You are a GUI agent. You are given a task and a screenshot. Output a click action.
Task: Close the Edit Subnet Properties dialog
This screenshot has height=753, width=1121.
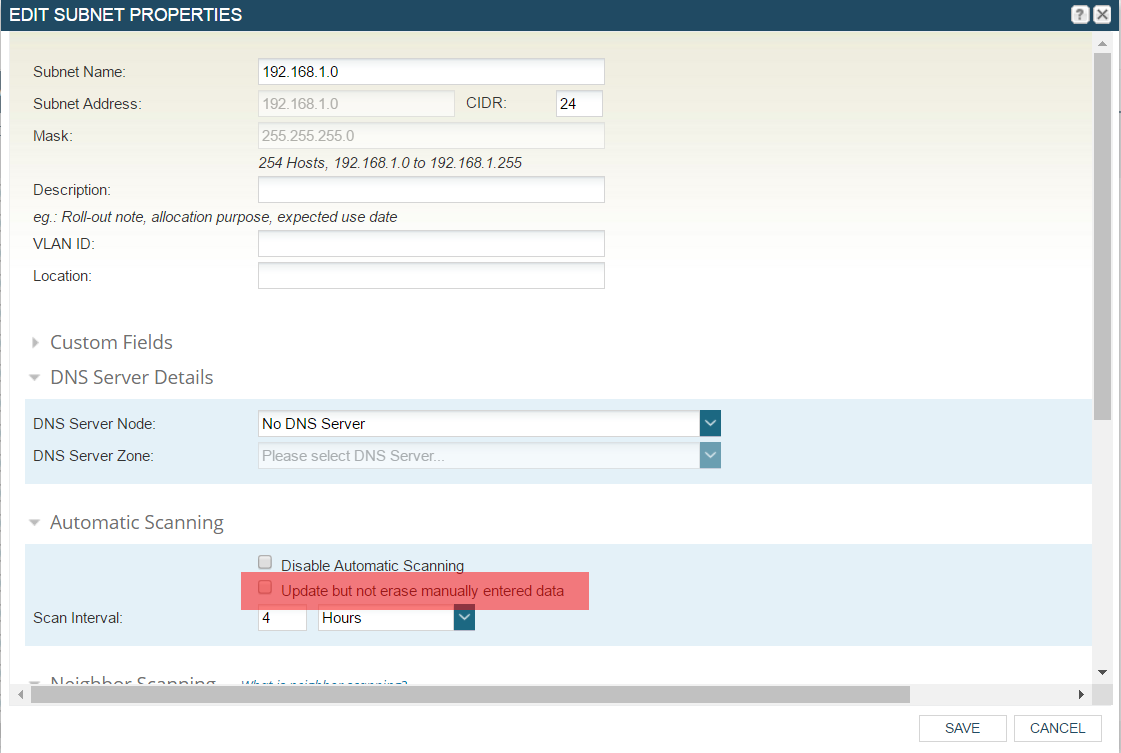click(x=1102, y=14)
